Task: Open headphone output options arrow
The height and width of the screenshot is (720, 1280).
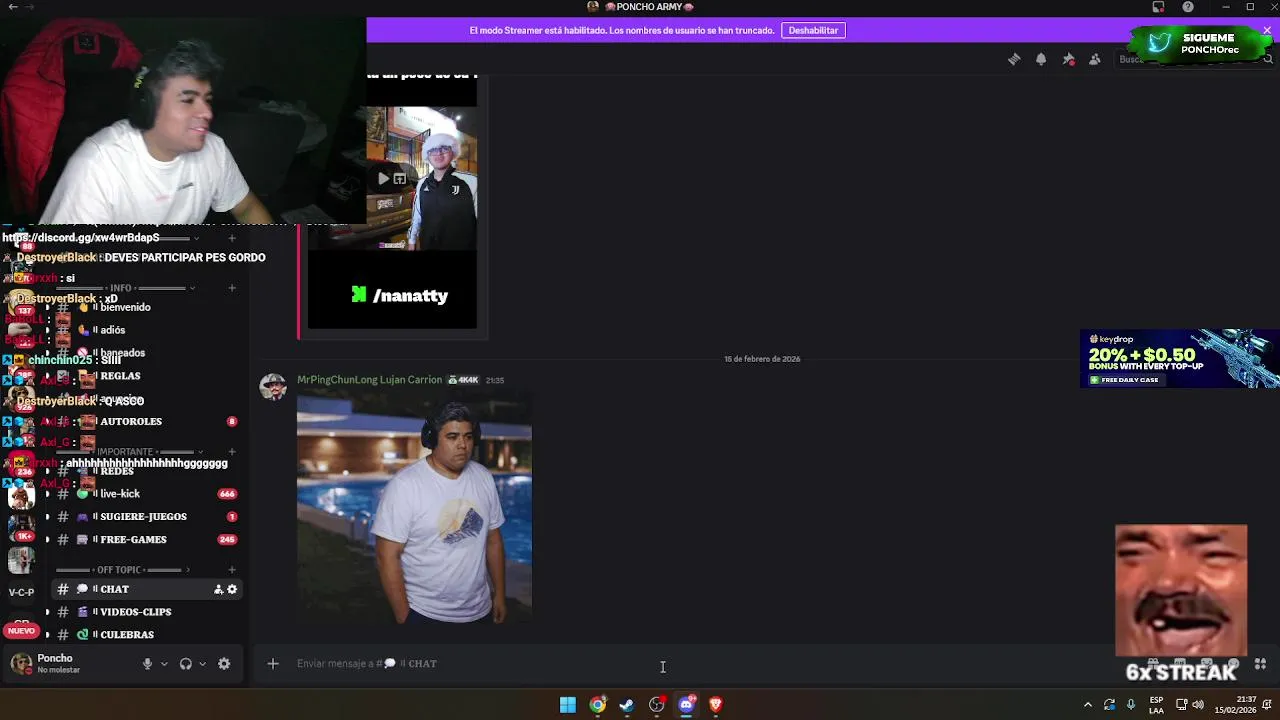Action: [202, 663]
